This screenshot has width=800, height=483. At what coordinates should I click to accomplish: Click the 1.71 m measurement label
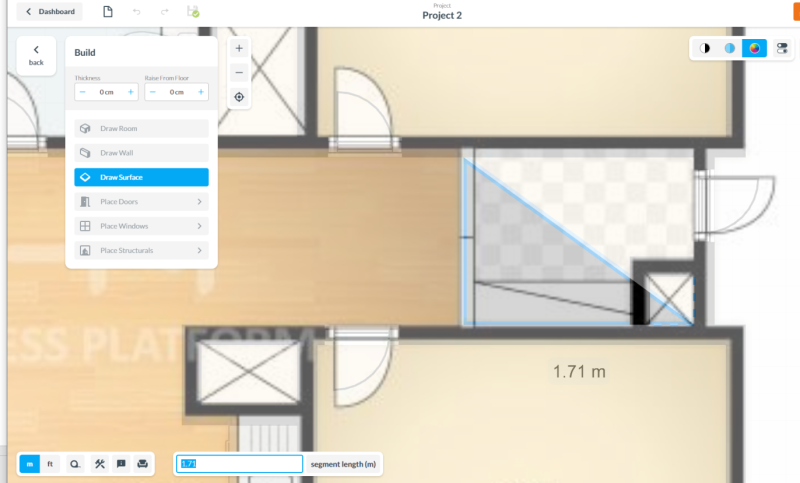[579, 371]
